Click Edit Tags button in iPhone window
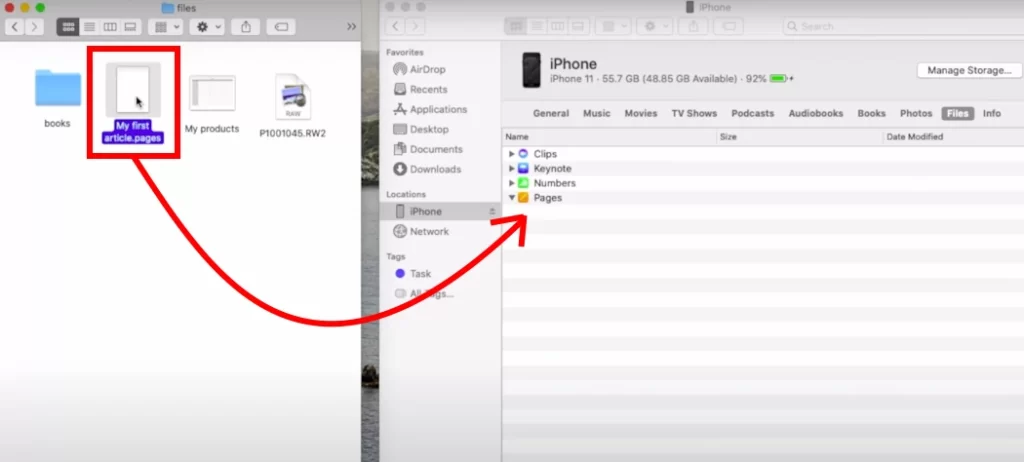This screenshot has width=1024, height=462. [728, 26]
